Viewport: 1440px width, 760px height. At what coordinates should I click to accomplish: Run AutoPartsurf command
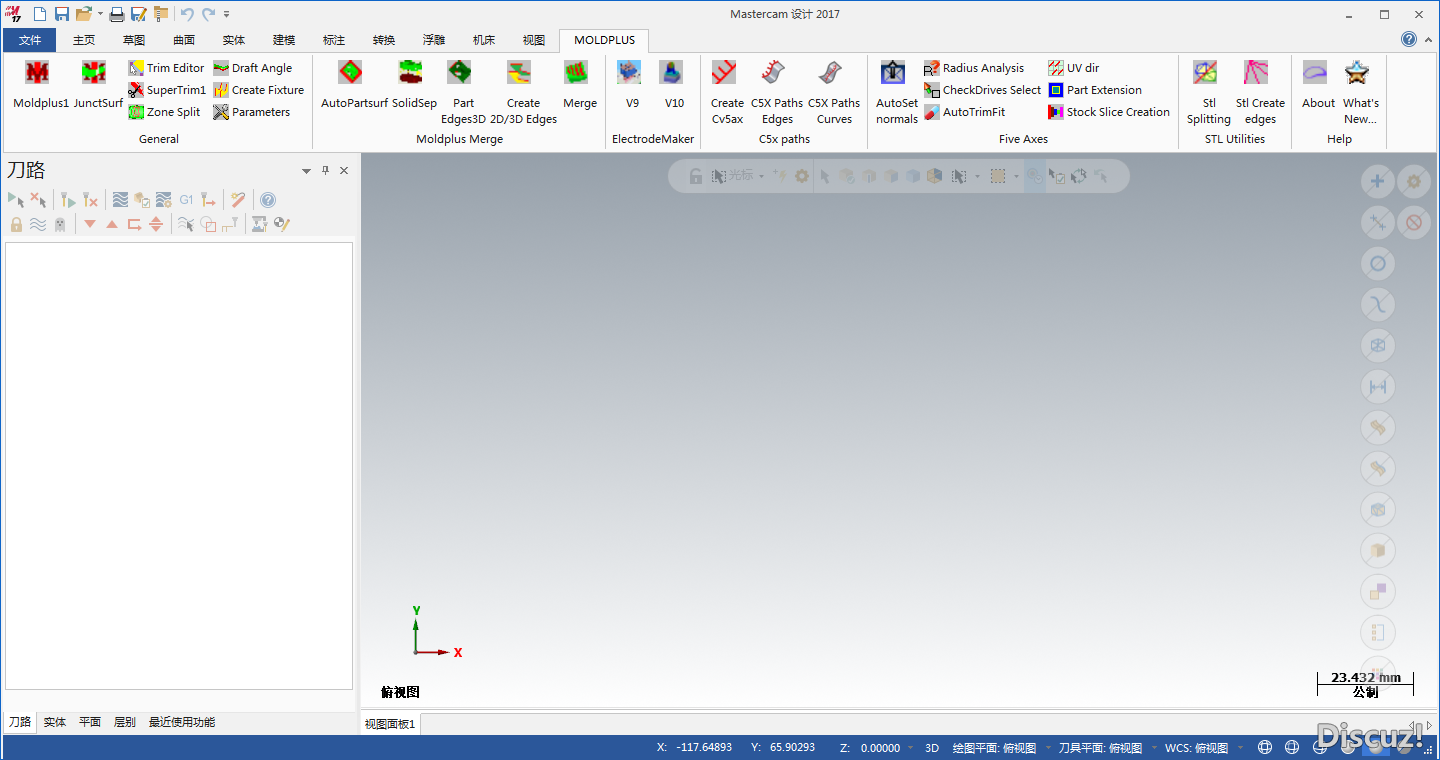coord(354,85)
